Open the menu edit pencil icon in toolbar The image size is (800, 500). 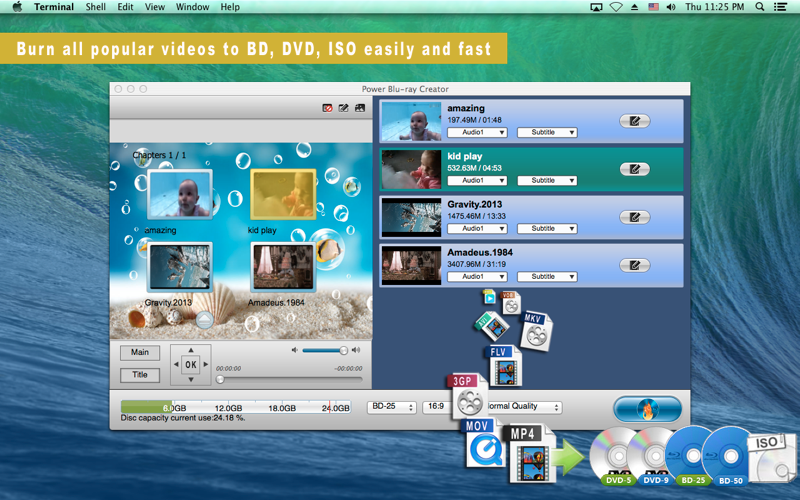click(343, 108)
